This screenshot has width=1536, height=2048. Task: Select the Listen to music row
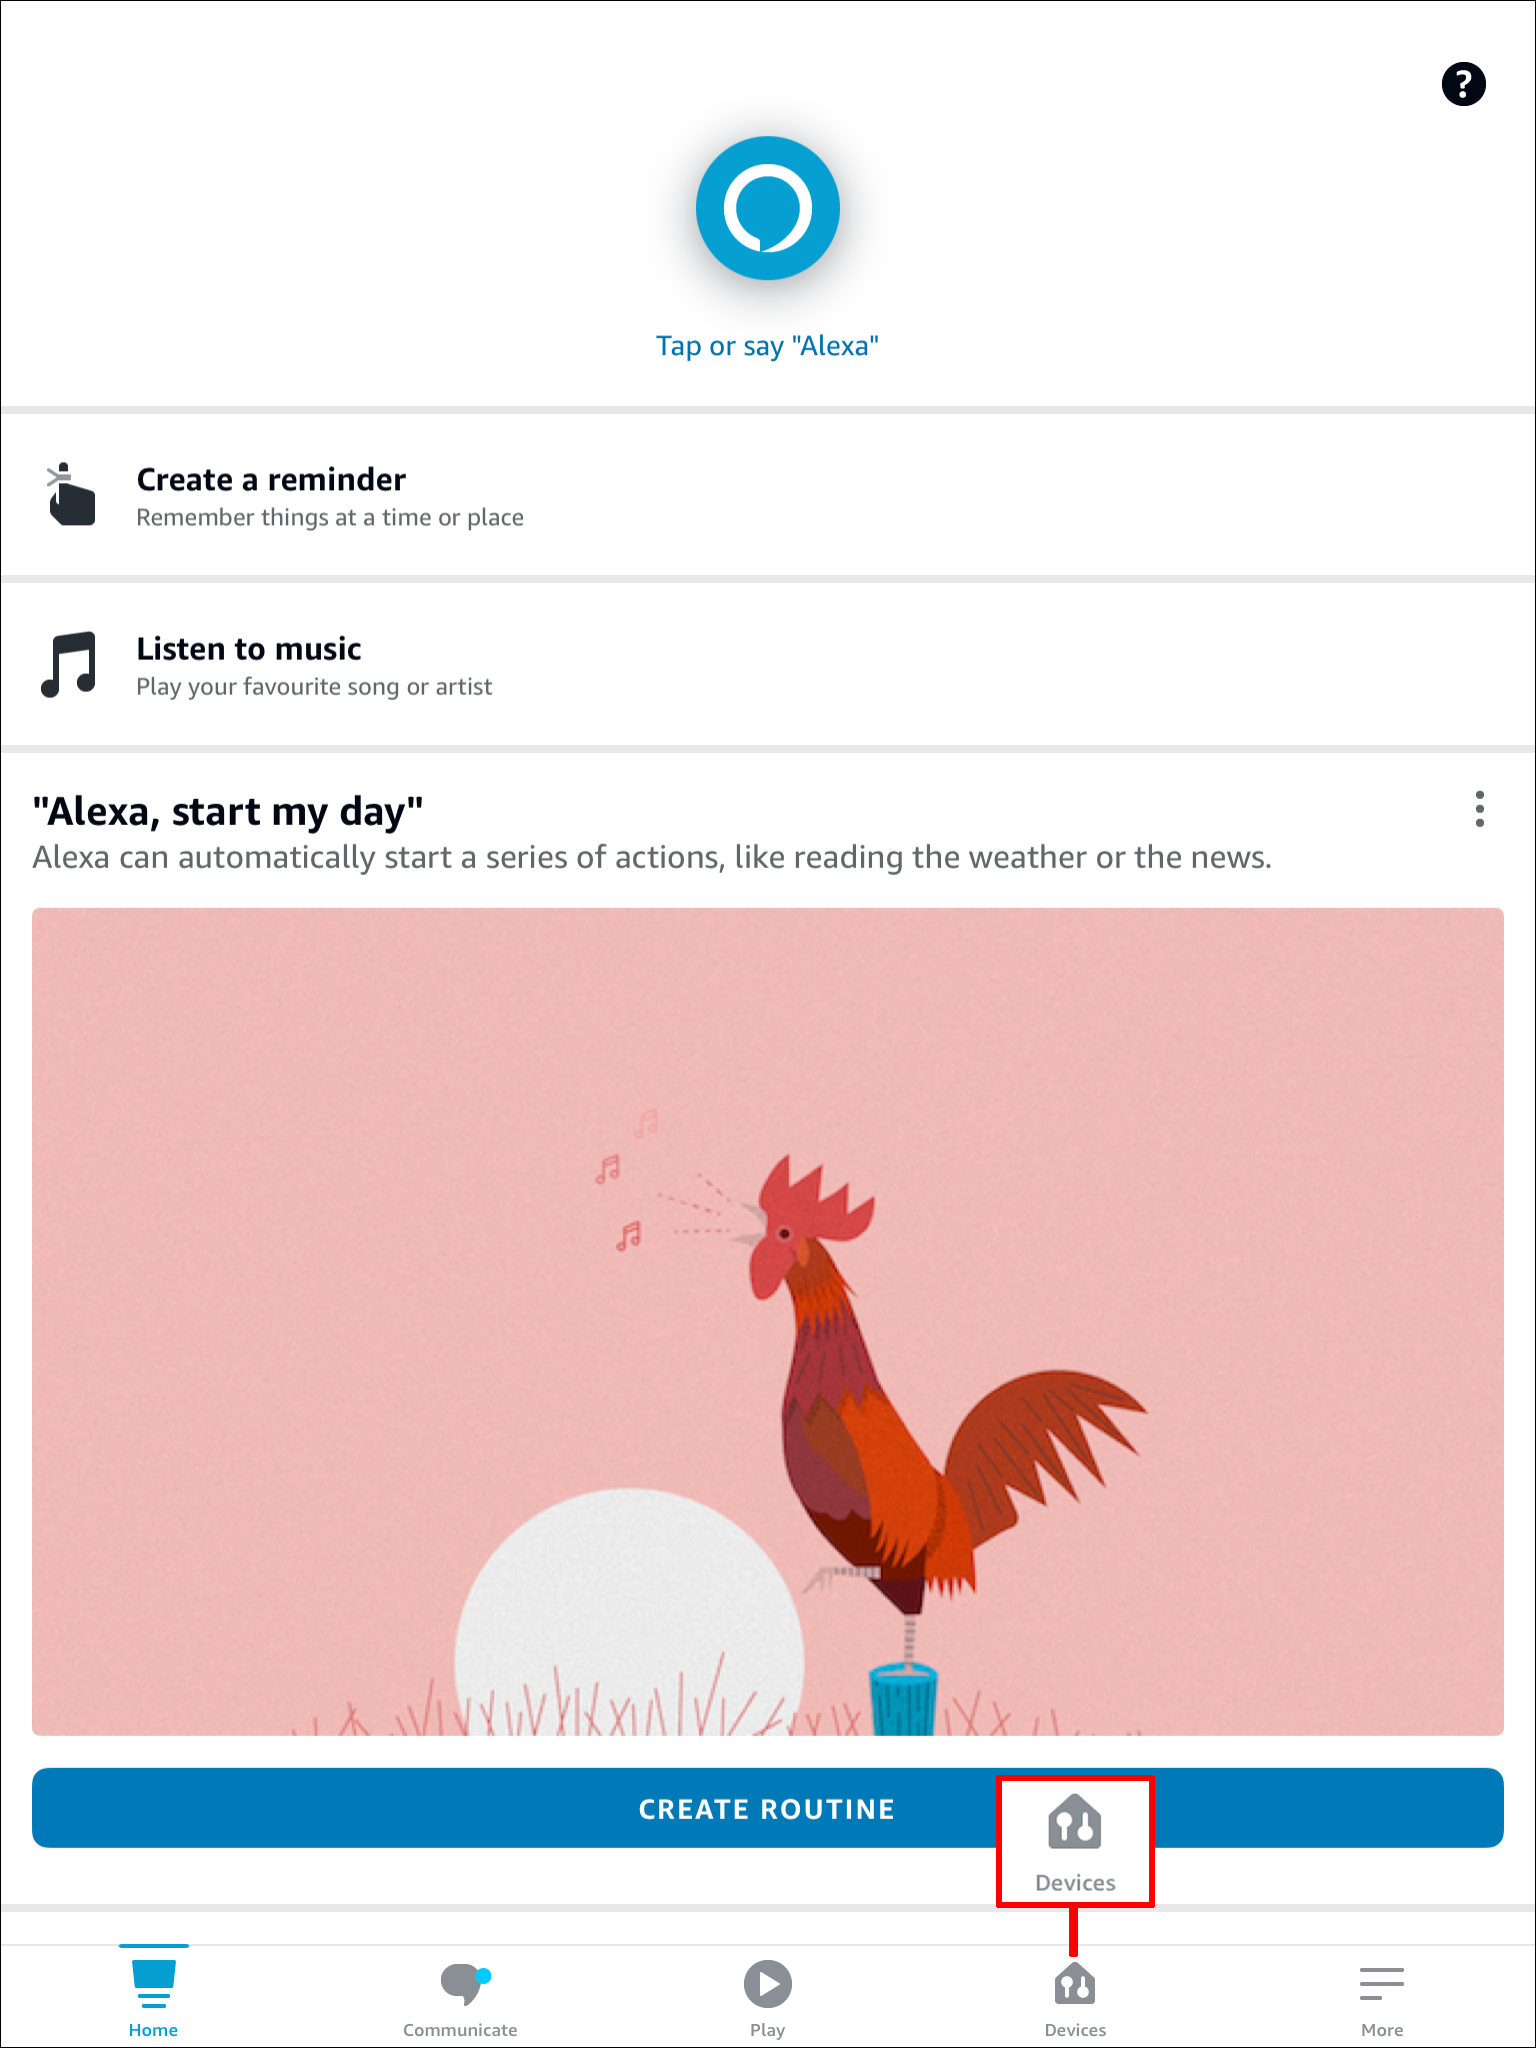coord(768,665)
